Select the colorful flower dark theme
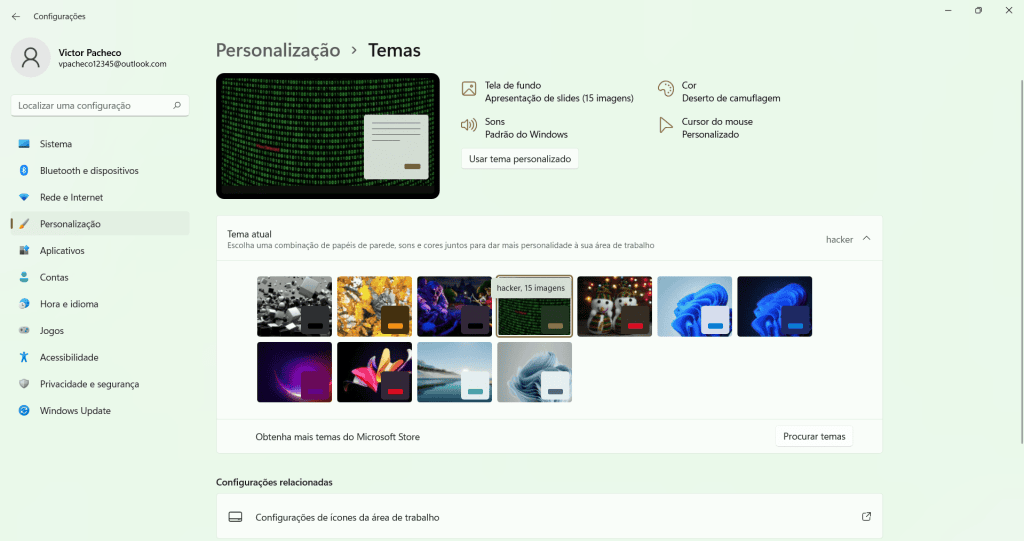 pos(374,372)
